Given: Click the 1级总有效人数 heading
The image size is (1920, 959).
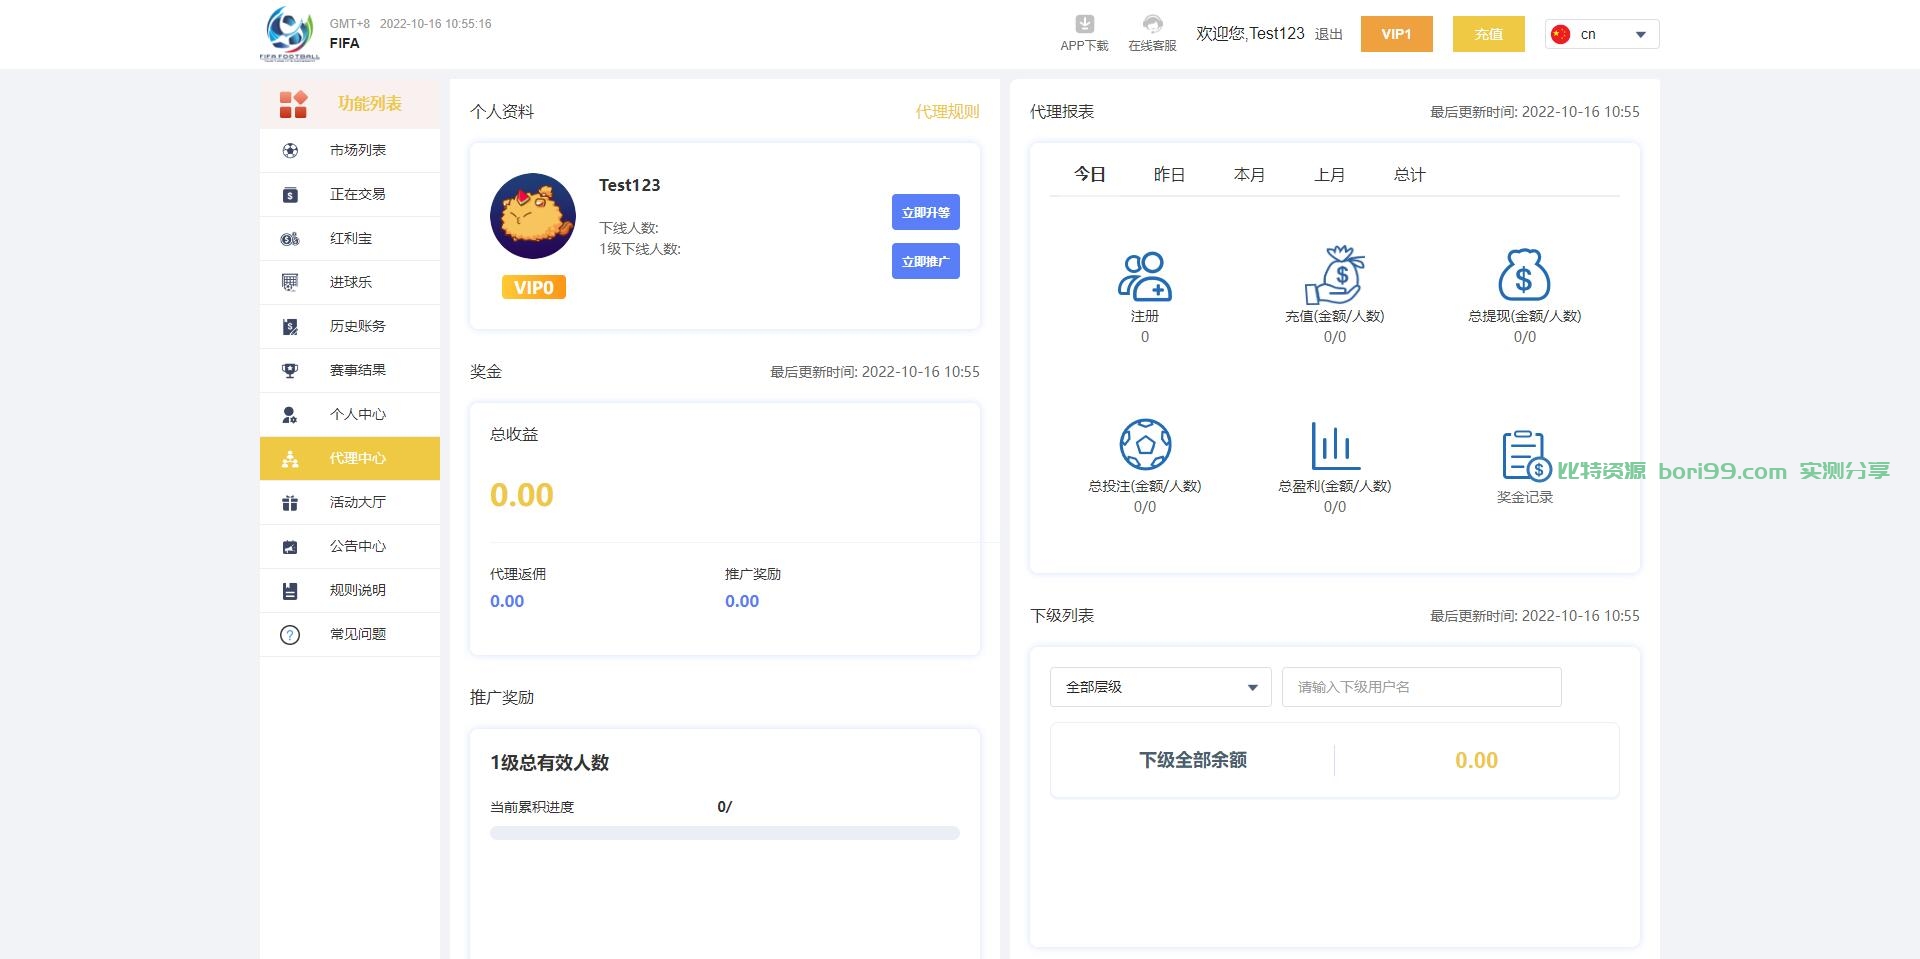Looking at the screenshot, I should (x=549, y=763).
